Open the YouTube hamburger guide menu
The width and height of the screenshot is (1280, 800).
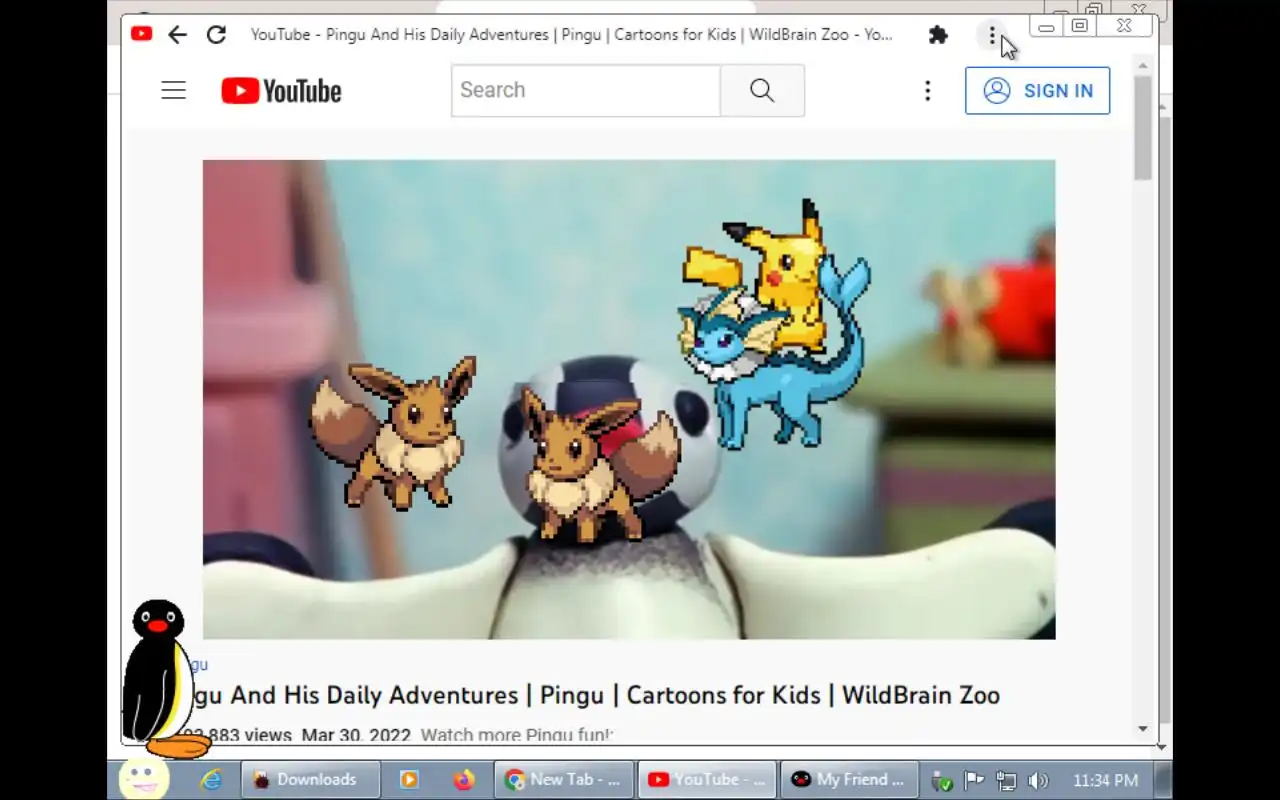(x=174, y=91)
